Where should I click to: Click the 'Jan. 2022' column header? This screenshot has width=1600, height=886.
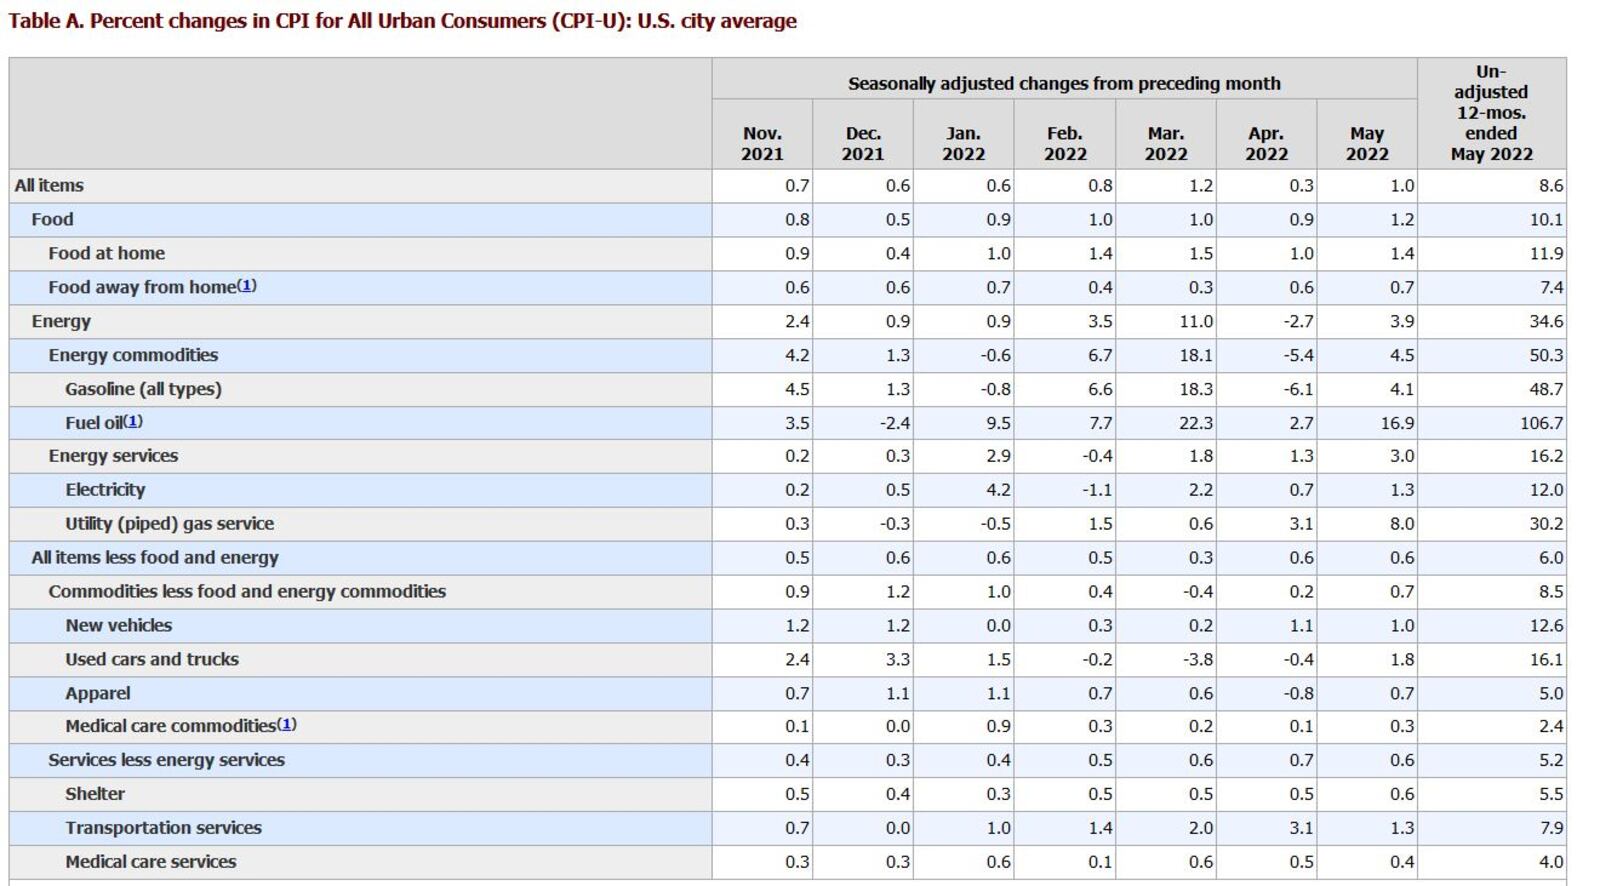pyautogui.click(x=964, y=144)
